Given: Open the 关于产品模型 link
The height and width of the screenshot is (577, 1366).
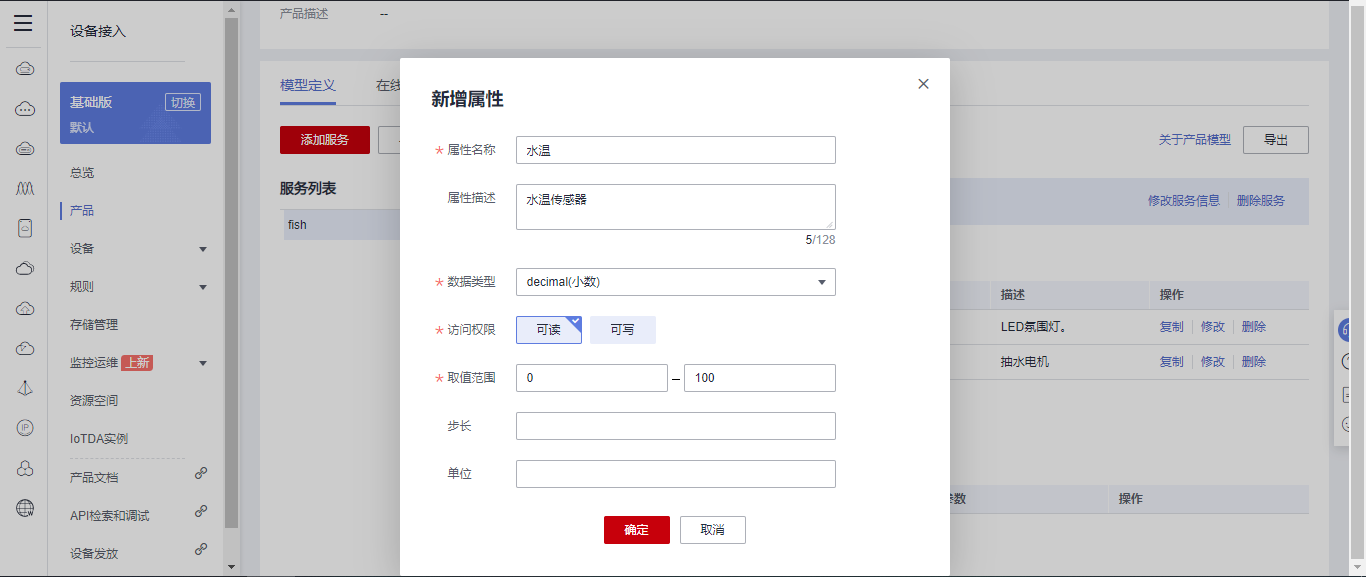Looking at the screenshot, I should (x=1195, y=140).
